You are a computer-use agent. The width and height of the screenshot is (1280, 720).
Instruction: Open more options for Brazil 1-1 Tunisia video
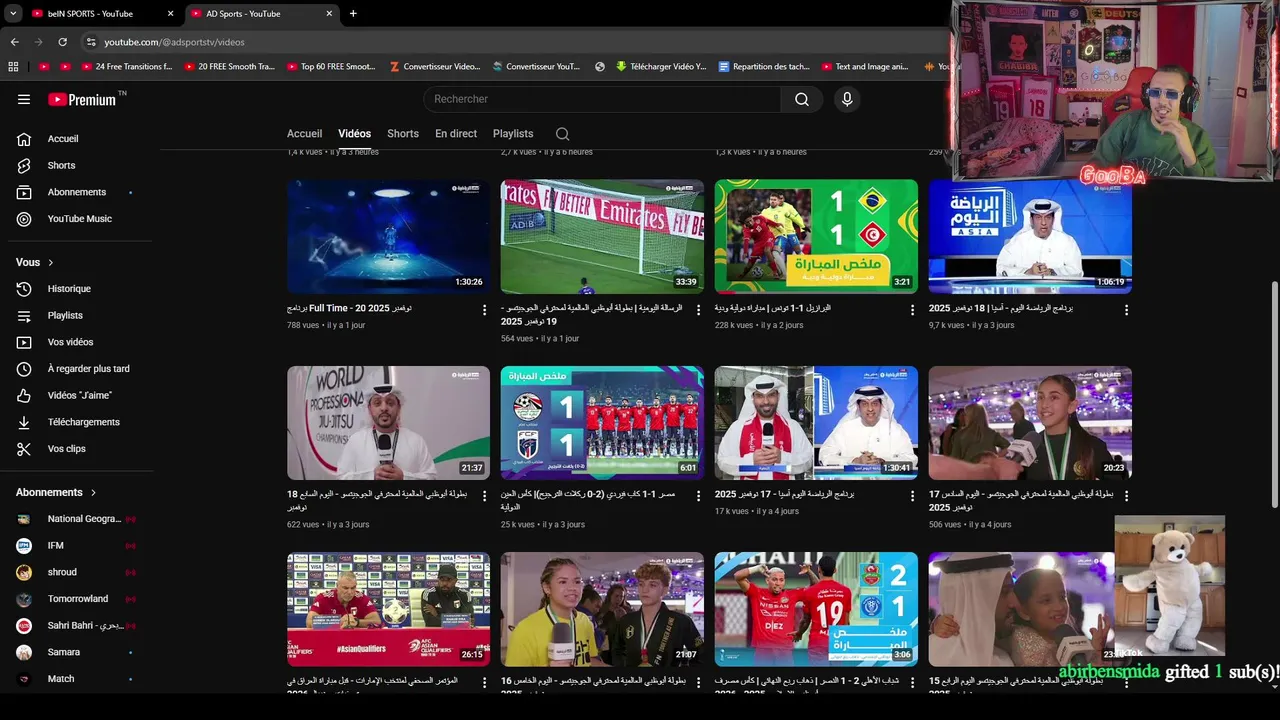pyautogui.click(x=912, y=310)
